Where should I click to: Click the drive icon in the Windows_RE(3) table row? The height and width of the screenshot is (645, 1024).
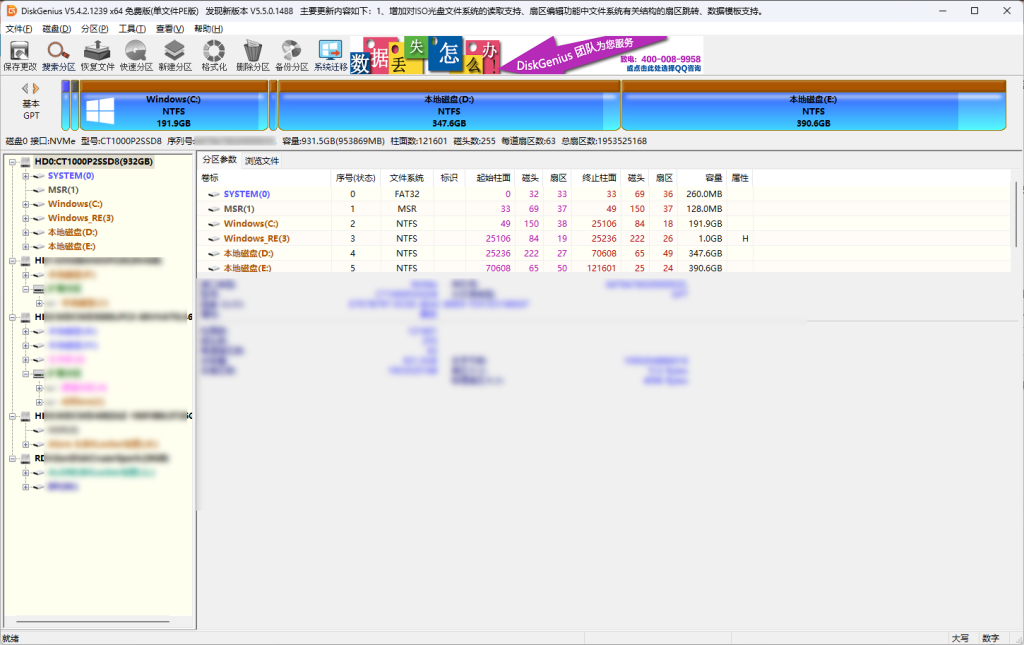(x=214, y=239)
